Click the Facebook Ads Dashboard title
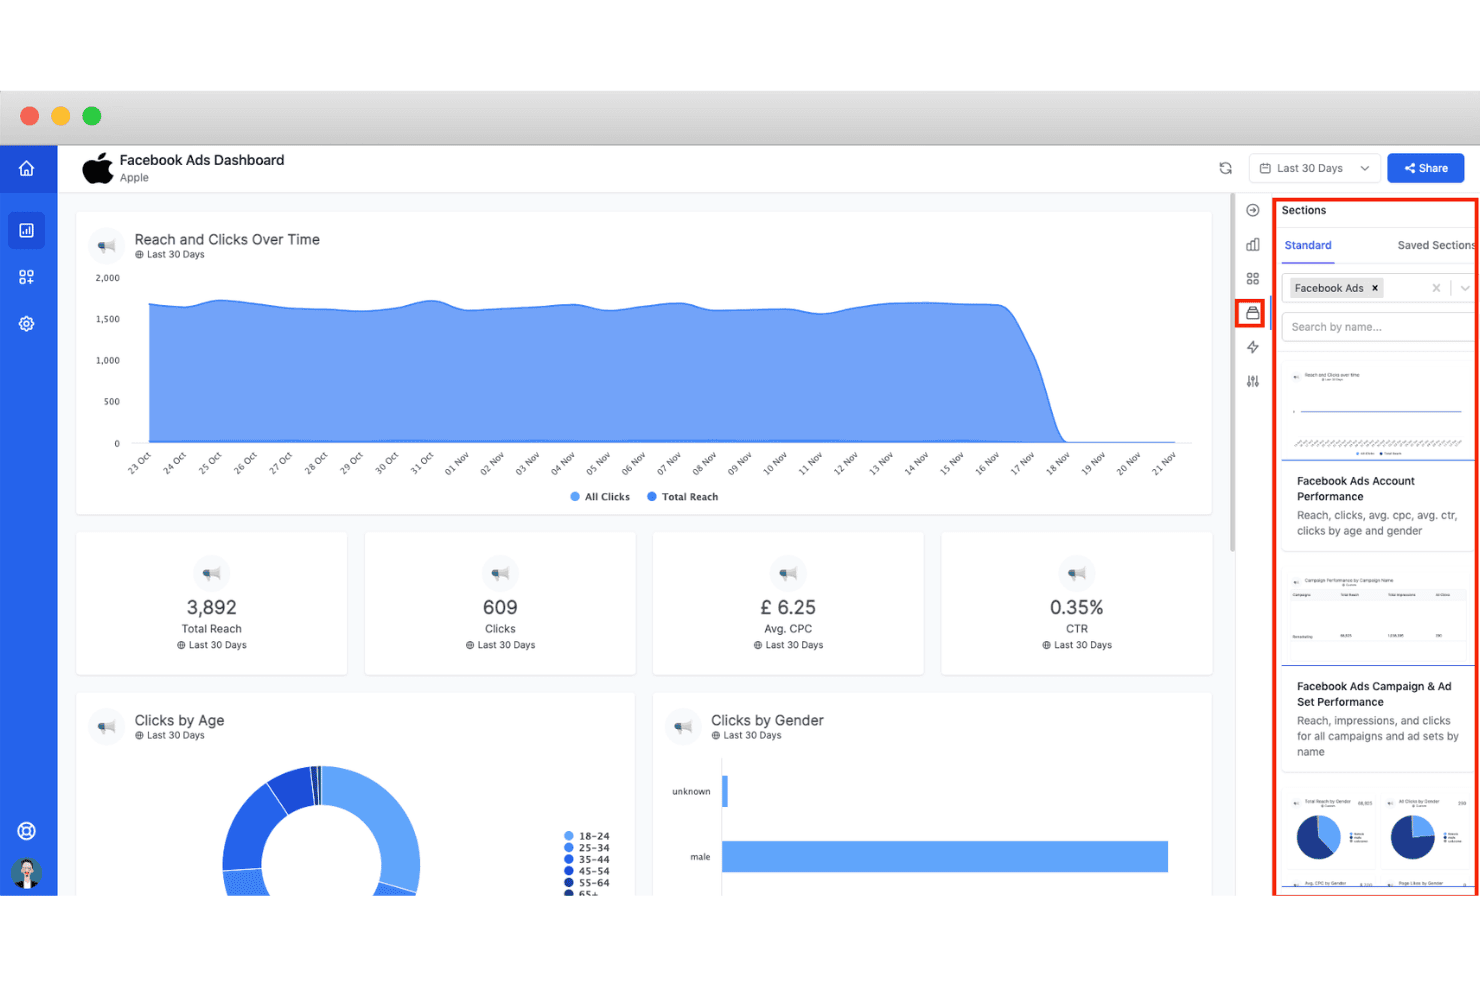The width and height of the screenshot is (1480, 987). coord(202,160)
